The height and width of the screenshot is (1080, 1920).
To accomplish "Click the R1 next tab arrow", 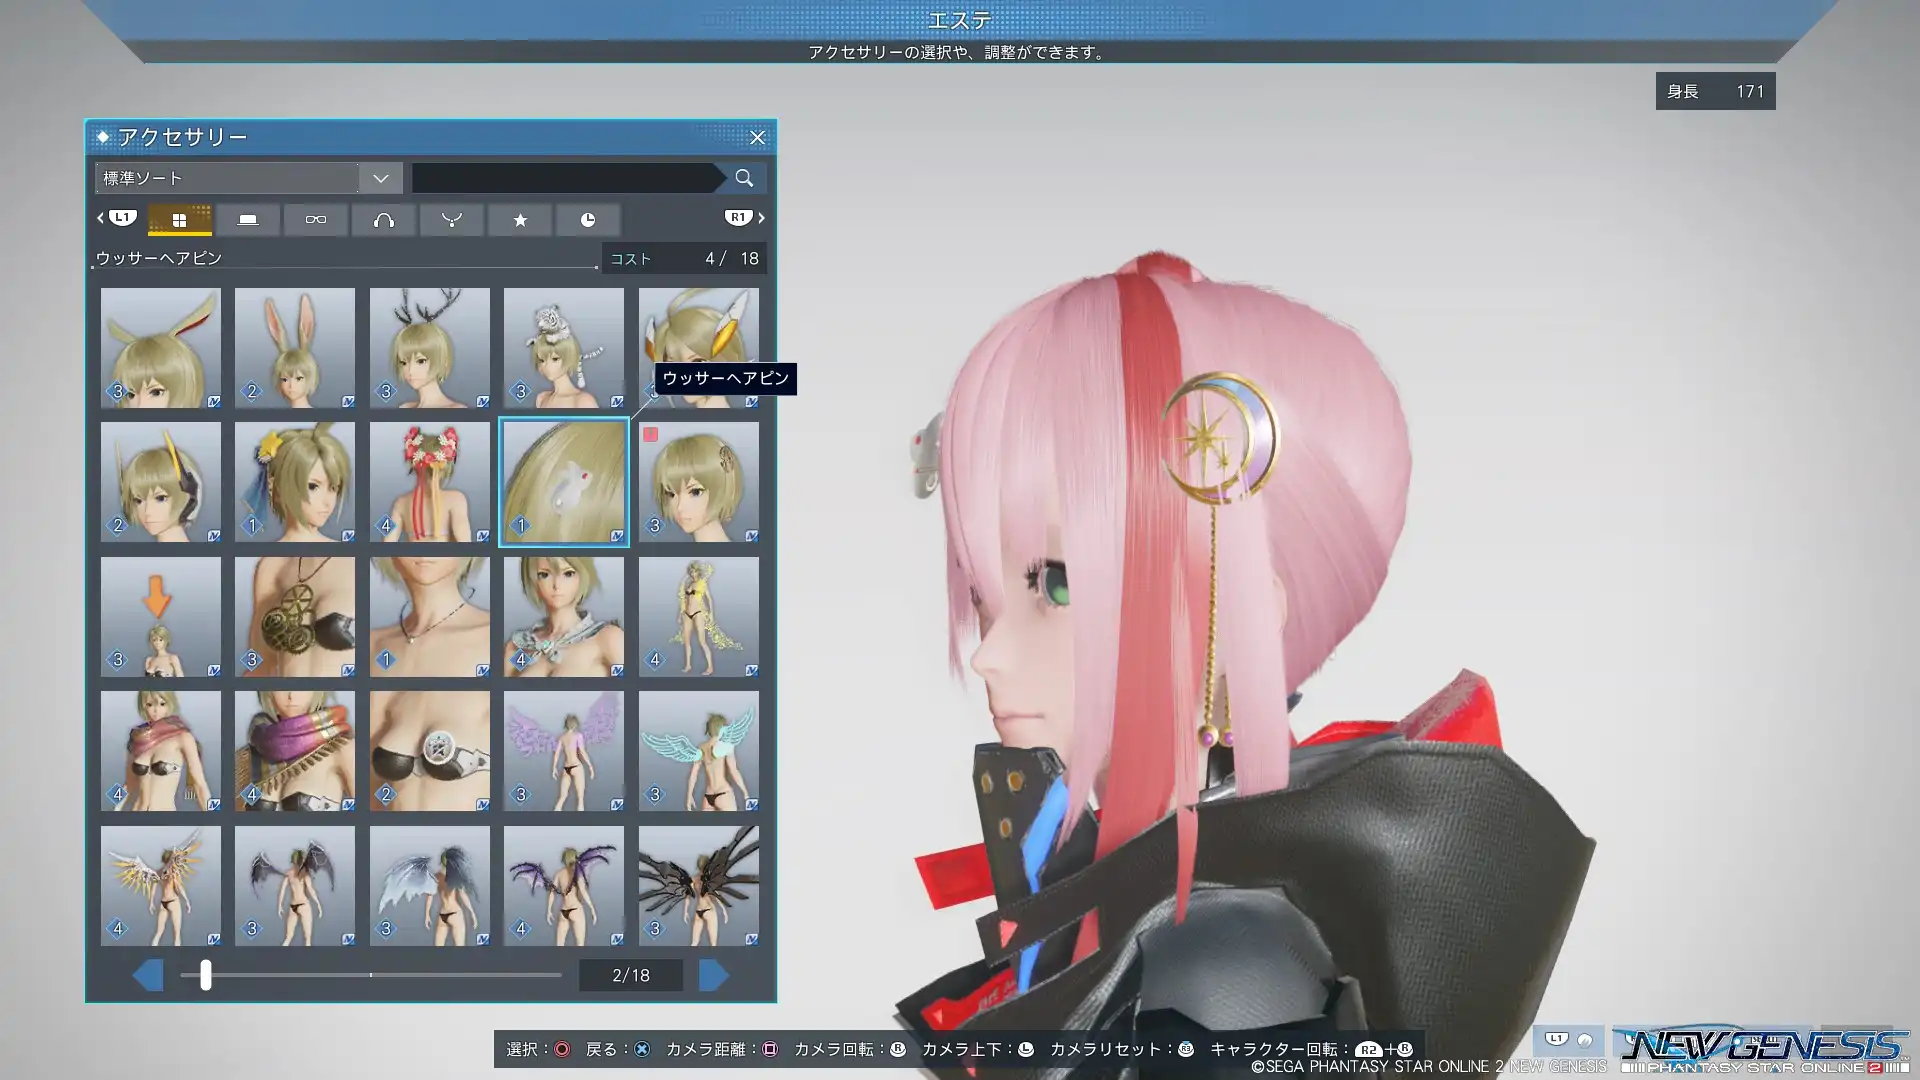I will [x=744, y=217].
